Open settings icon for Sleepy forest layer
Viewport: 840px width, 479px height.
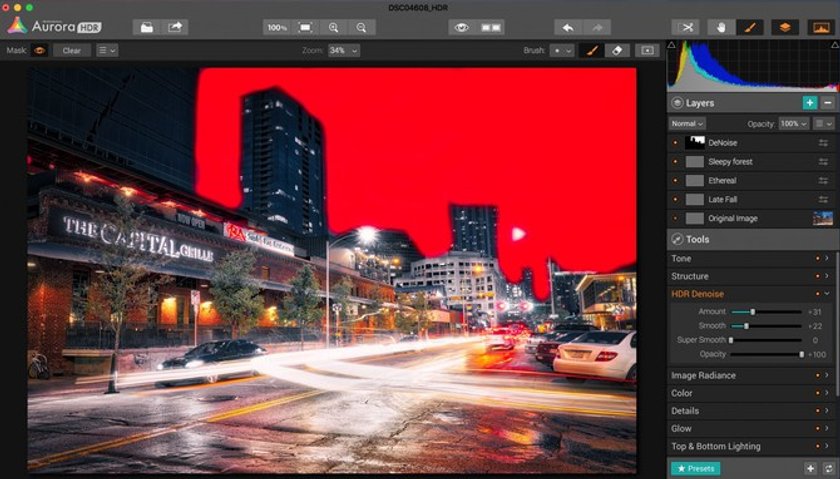823,162
